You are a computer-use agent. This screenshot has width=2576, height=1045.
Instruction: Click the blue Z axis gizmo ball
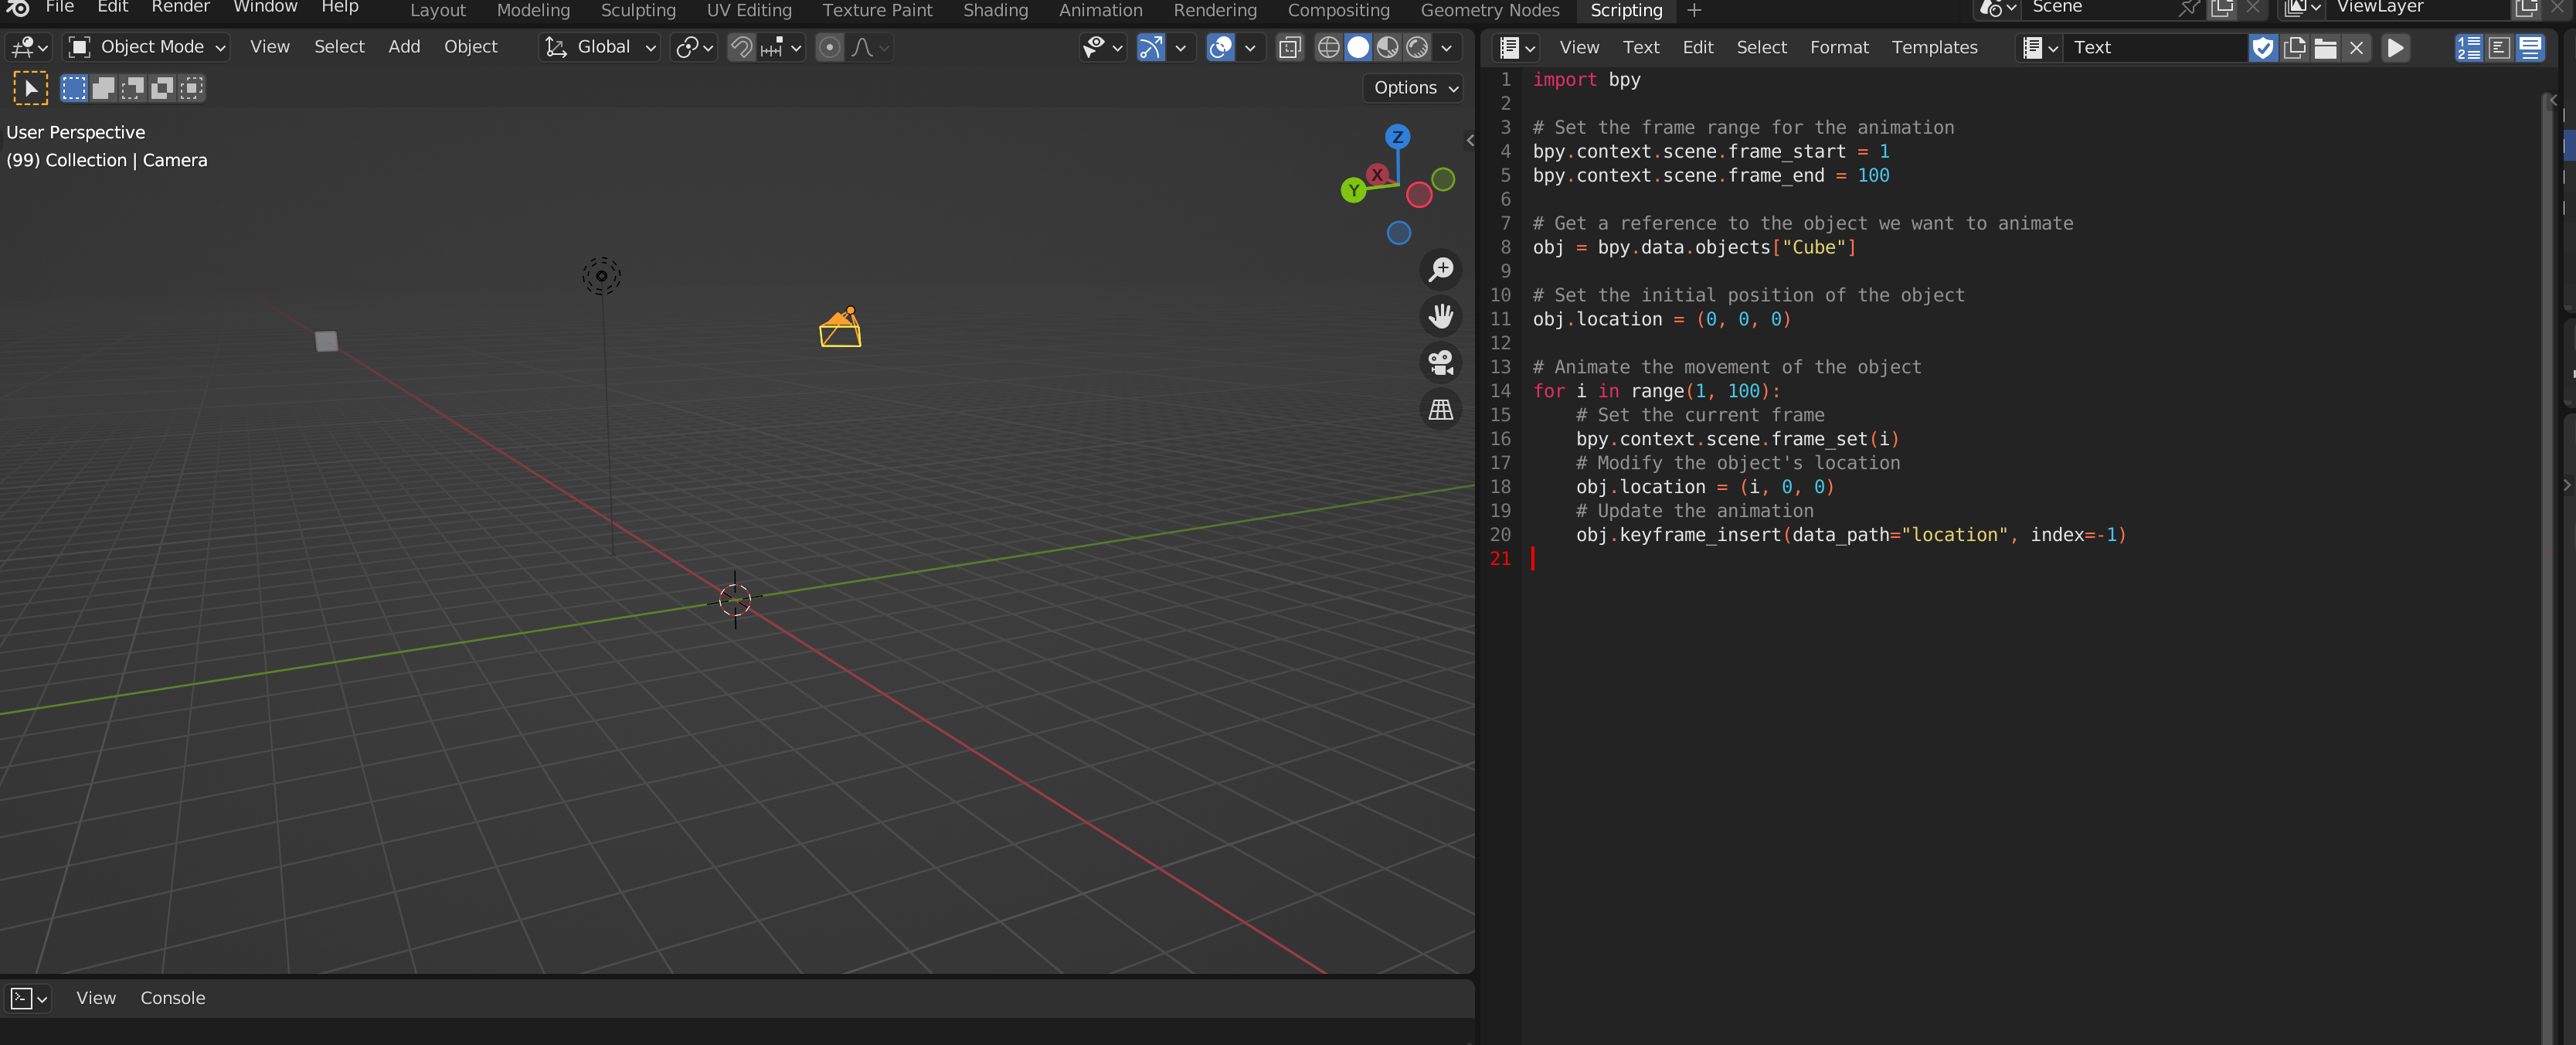point(1397,137)
